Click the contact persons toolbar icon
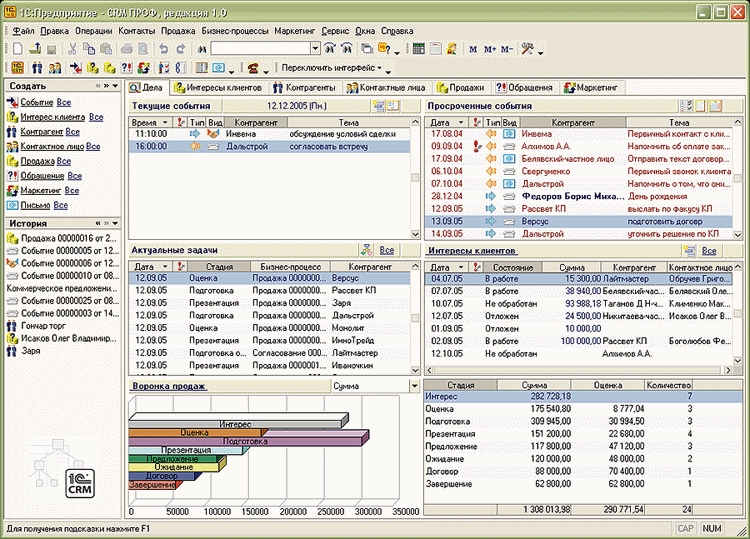The height and width of the screenshot is (539, 750). (55, 68)
